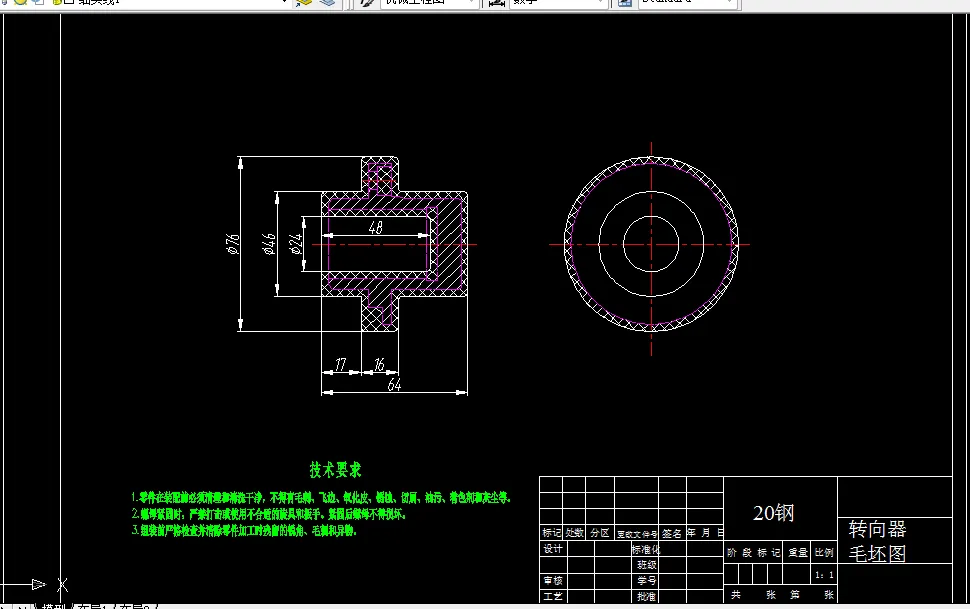This screenshot has height=609, width=970.
Task: Select the 17 dimension below the section view
Action: pyautogui.click(x=340, y=365)
